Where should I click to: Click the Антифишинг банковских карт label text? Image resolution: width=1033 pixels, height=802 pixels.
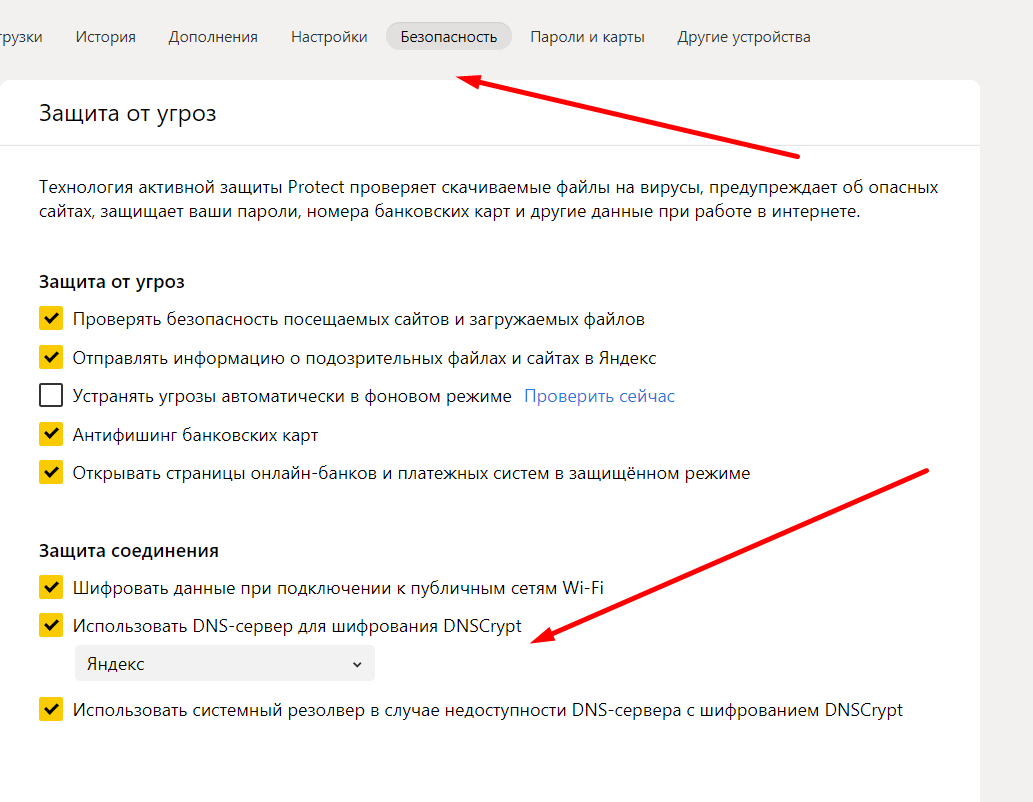[195, 435]
